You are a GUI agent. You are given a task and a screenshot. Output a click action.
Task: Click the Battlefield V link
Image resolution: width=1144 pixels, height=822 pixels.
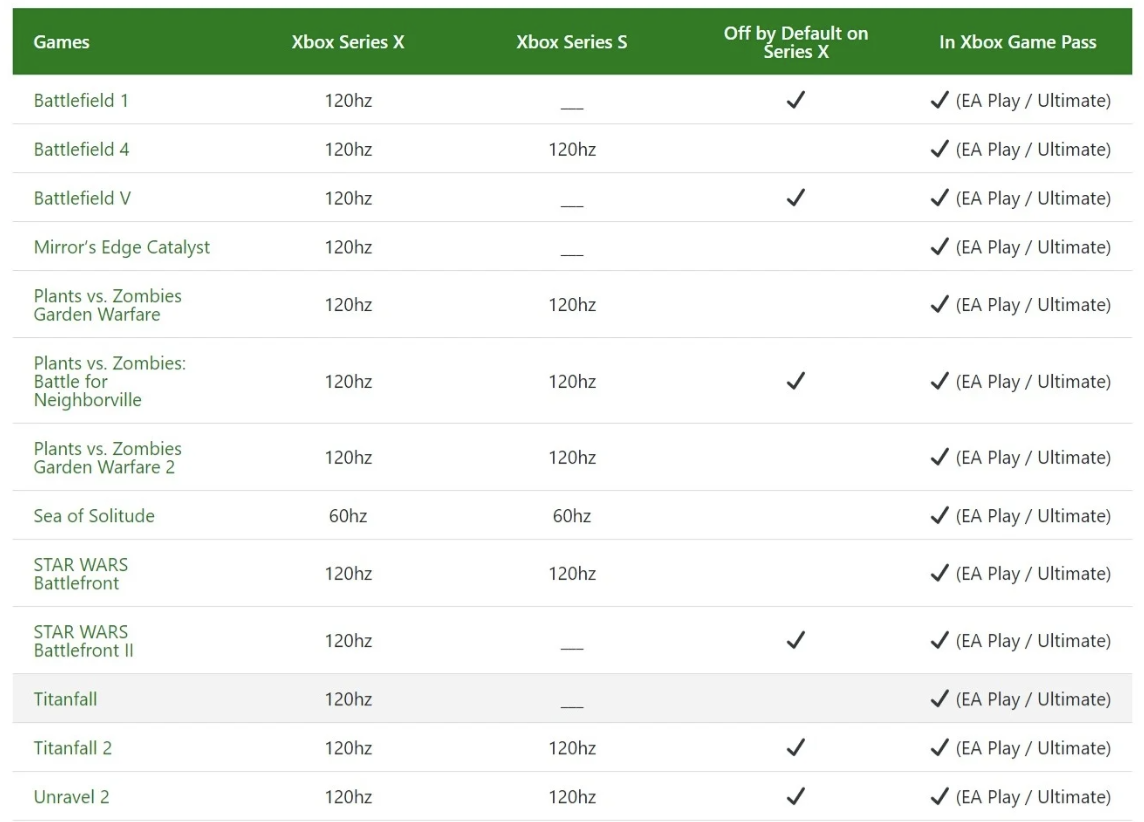[82, 199]
